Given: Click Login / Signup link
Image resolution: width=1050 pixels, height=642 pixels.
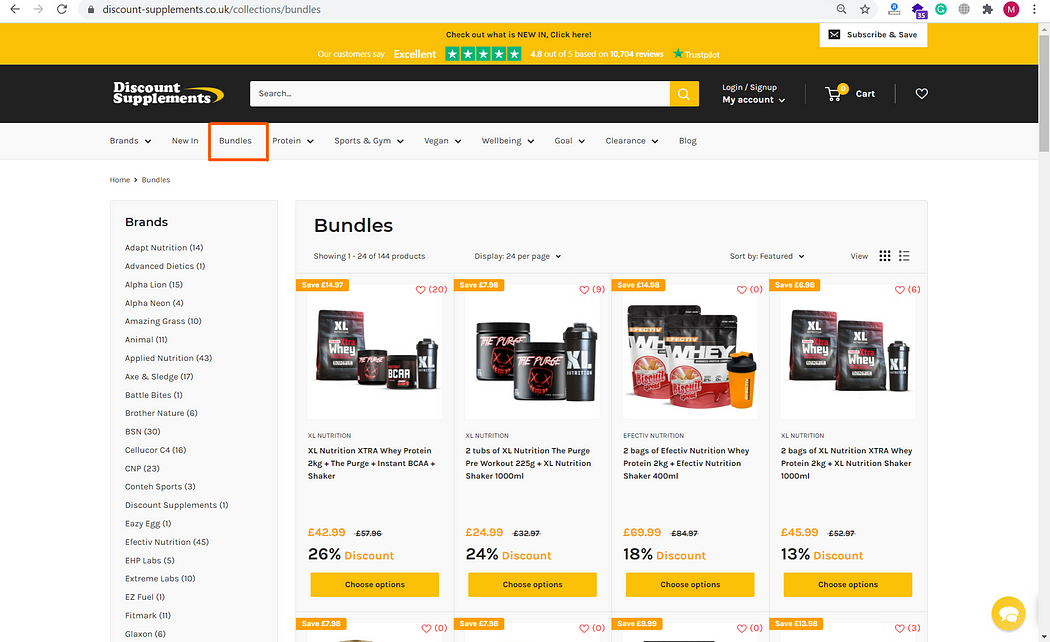Looking at the screenshot, I should pyautogui.click(x=749, y=87).
